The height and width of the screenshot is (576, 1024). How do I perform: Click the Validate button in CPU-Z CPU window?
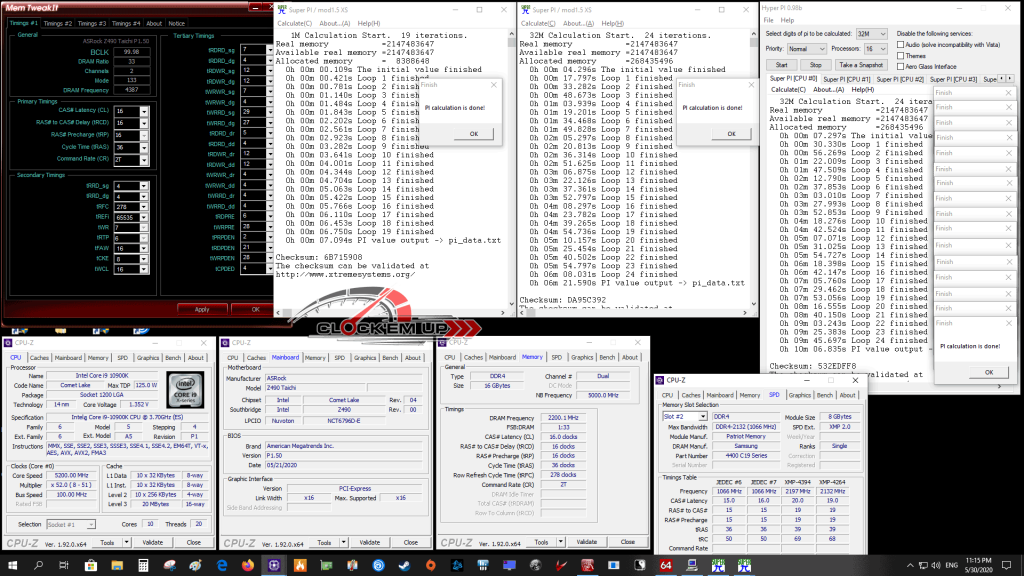[151, 542]
